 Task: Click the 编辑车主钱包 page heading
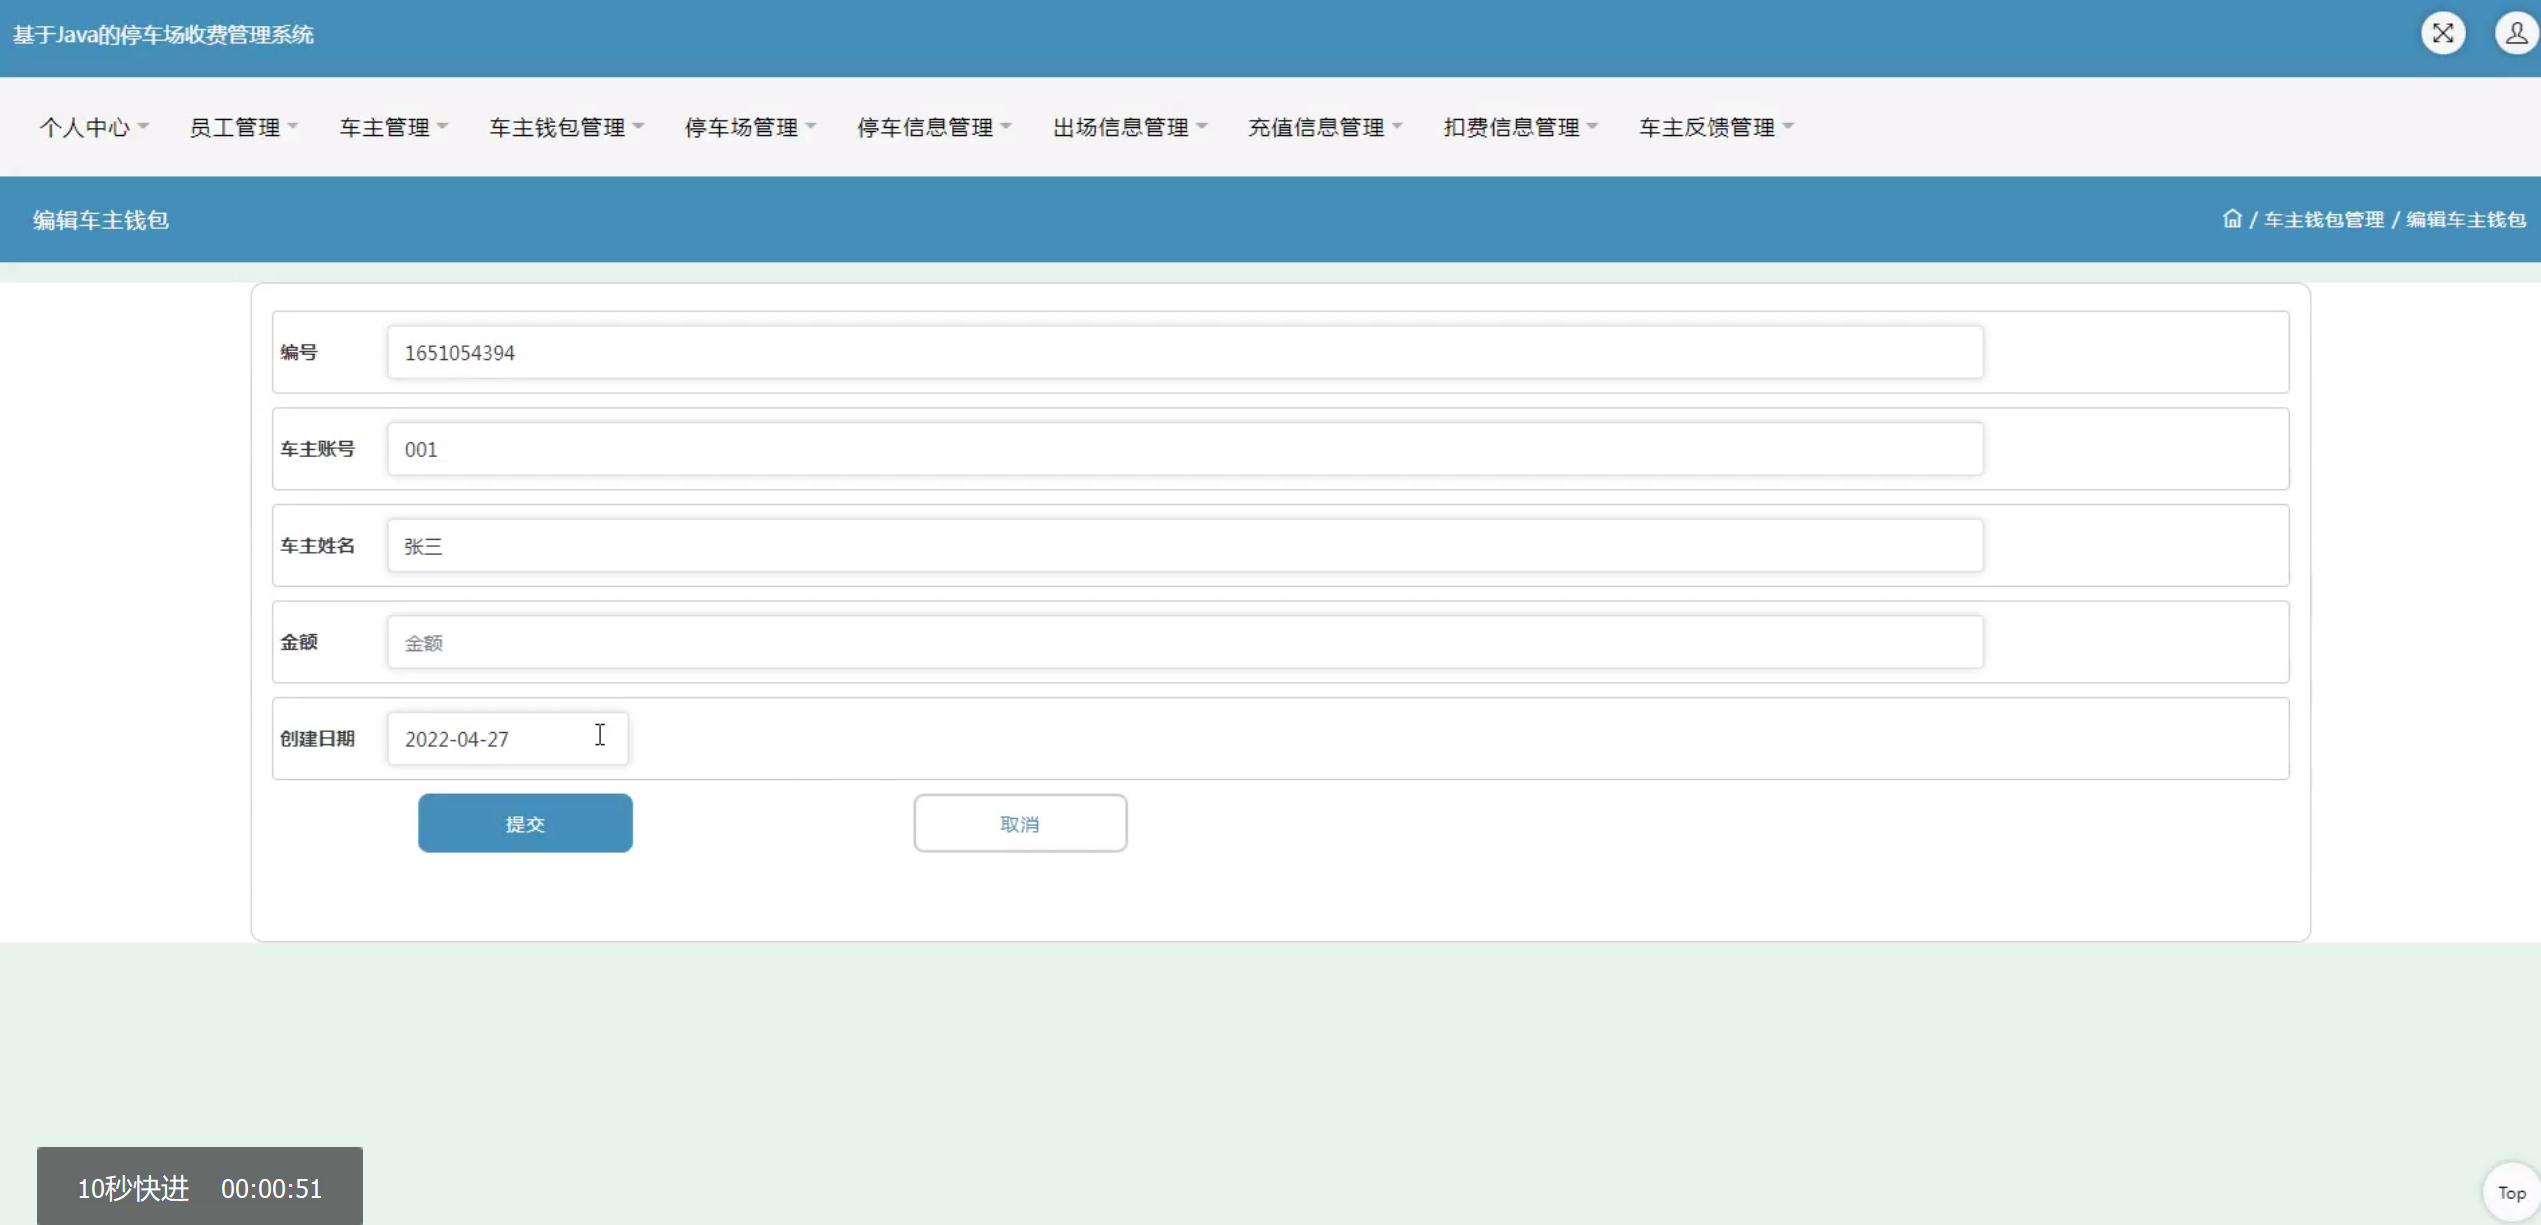pyautogui.click(x=101, y=220)
